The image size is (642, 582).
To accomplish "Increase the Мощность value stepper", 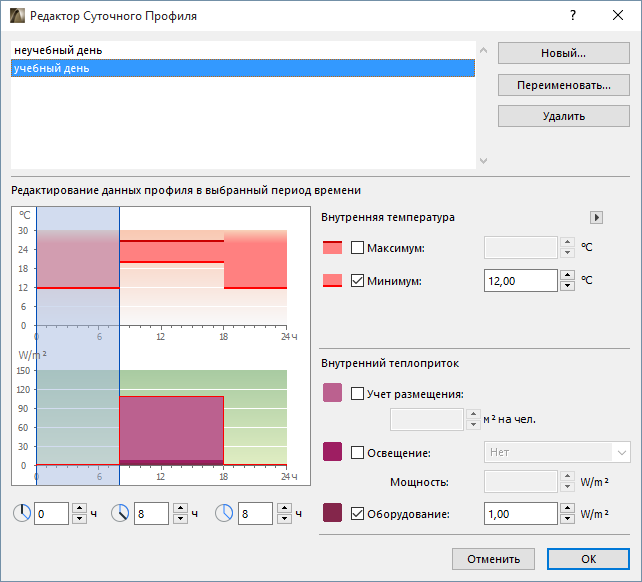I will click(567, 476).
